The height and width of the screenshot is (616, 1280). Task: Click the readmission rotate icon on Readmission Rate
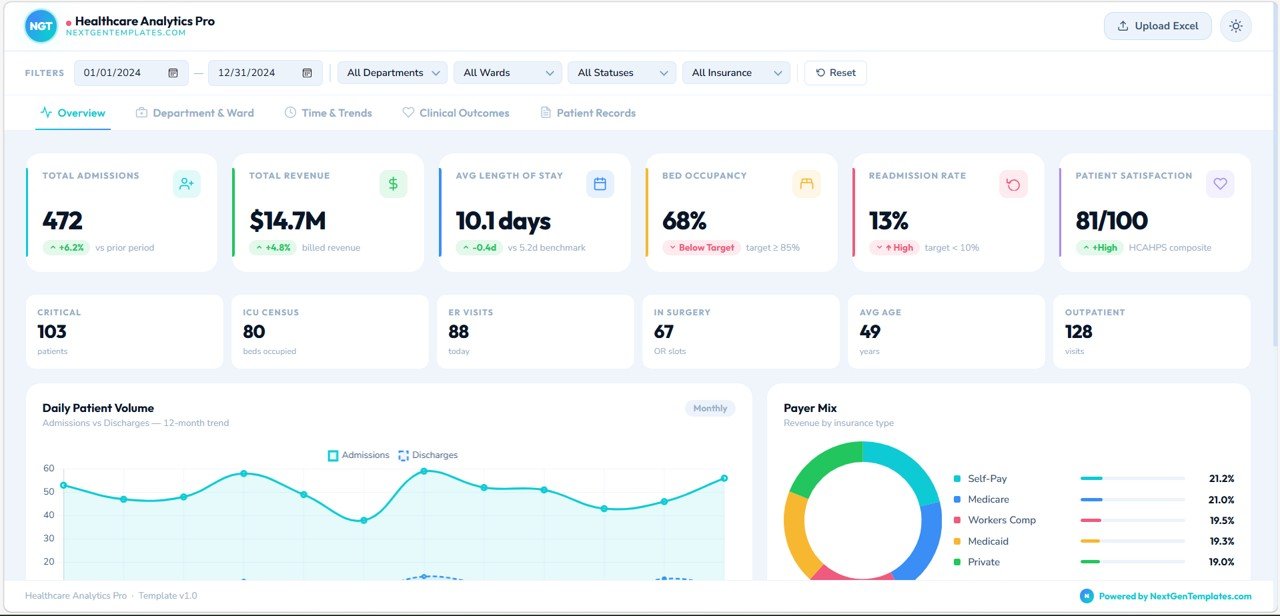(1013, 184)
